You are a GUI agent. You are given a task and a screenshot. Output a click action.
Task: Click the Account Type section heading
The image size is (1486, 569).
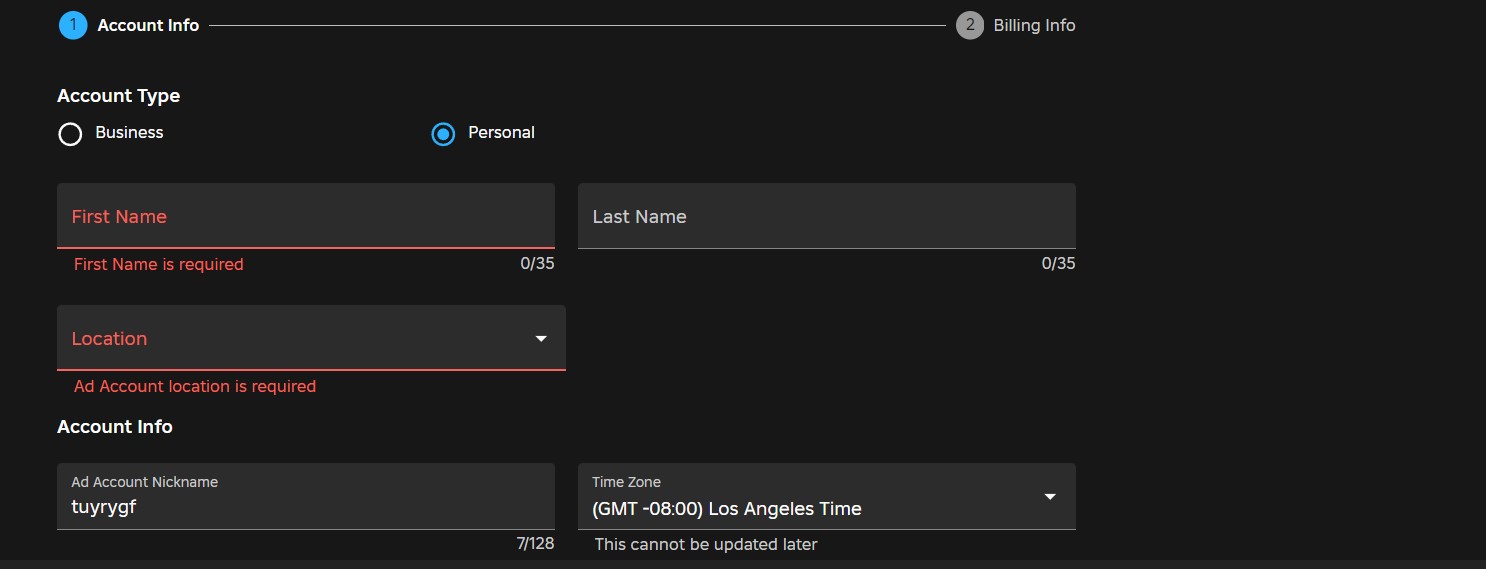point(119,96)
